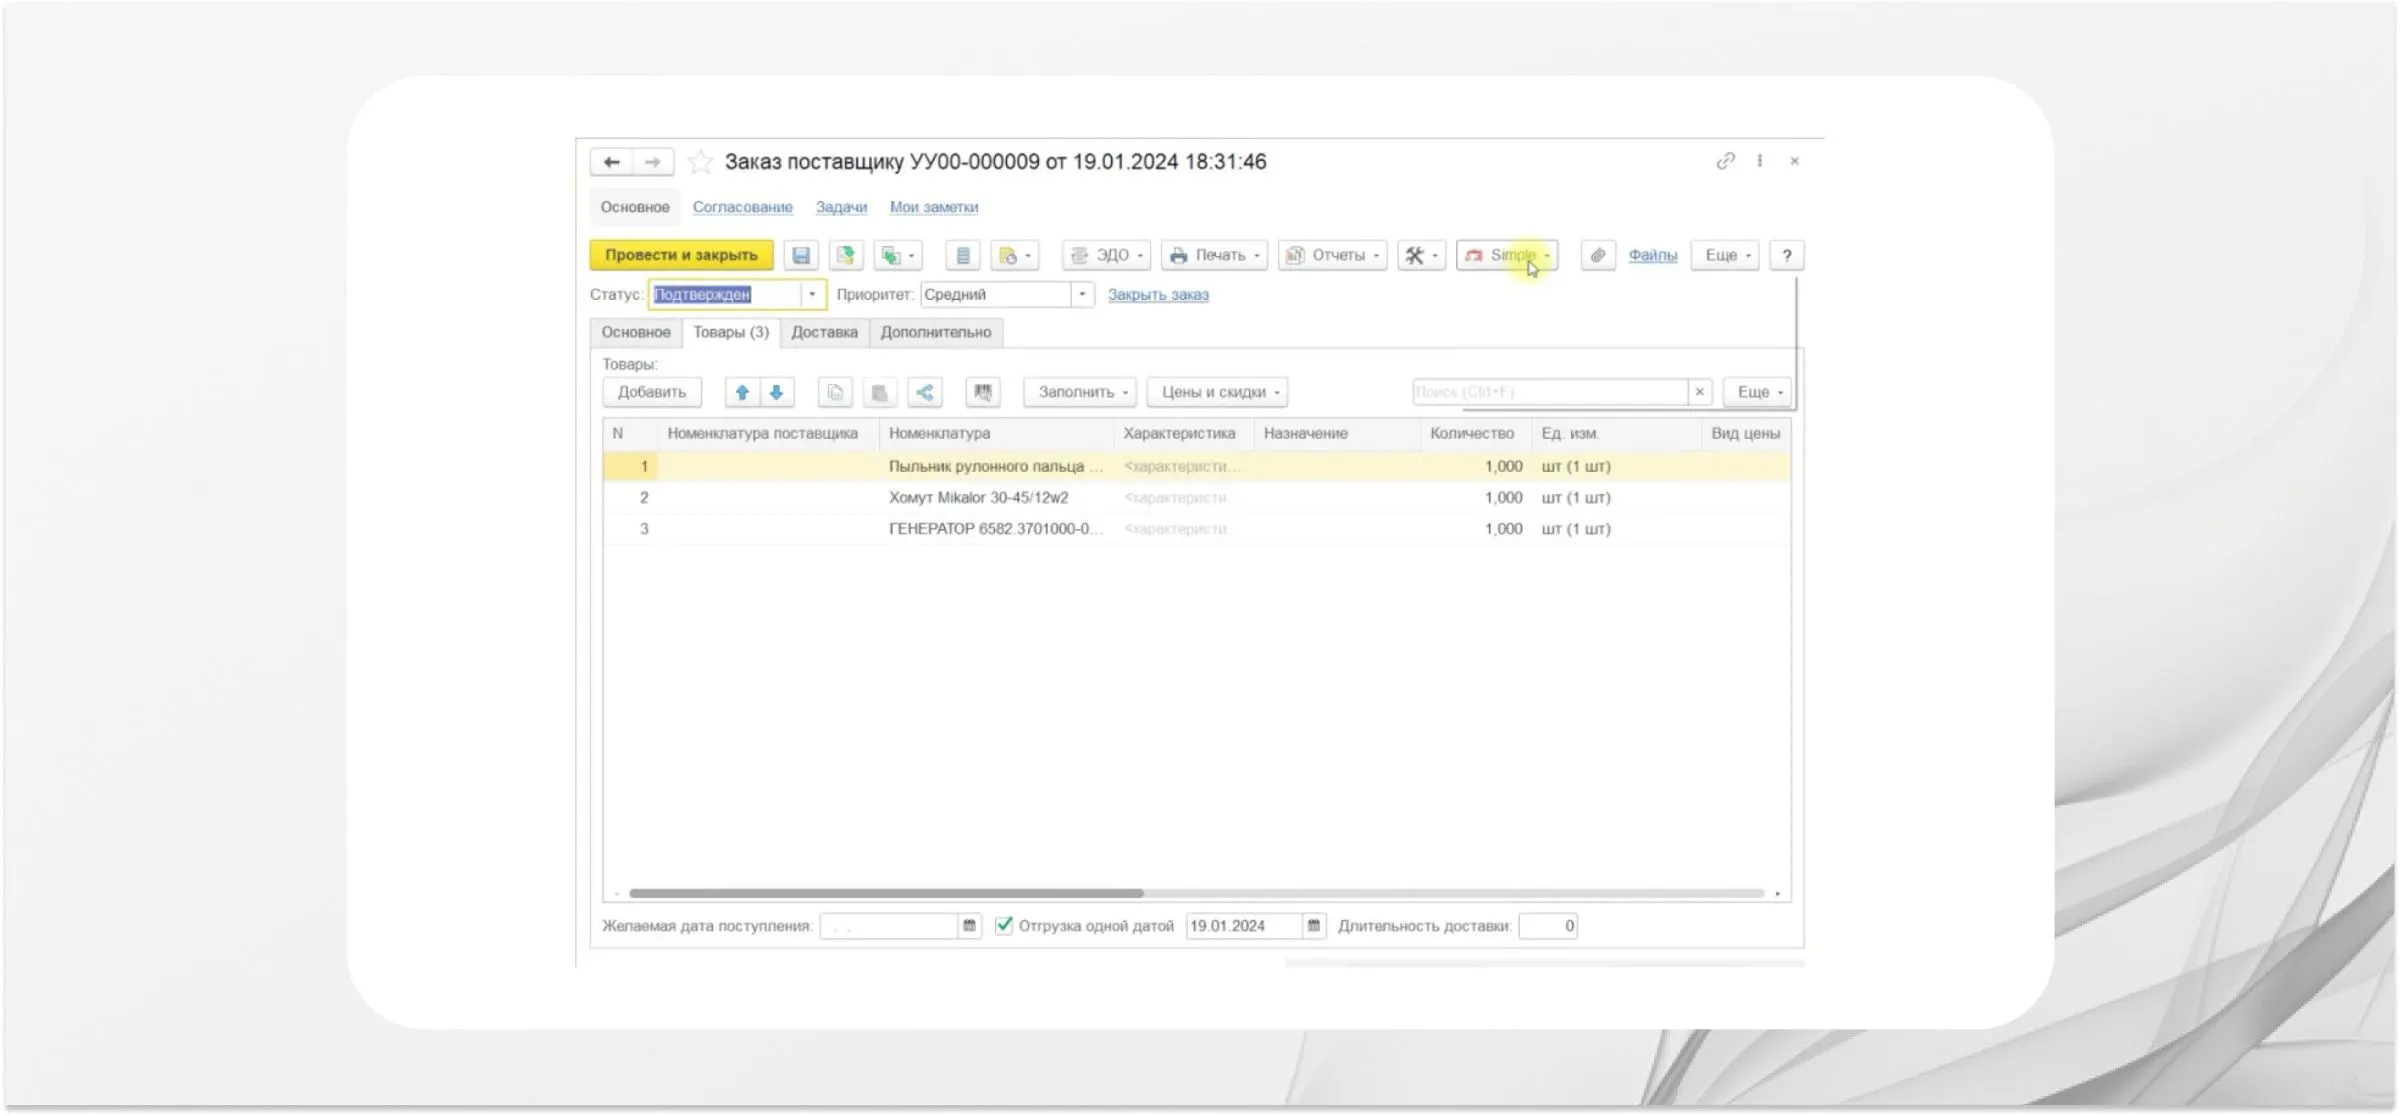The width and height of the screenshot is (2400, 1116).
Task: Open the wrench tools dropdown
Action: 1421,256
